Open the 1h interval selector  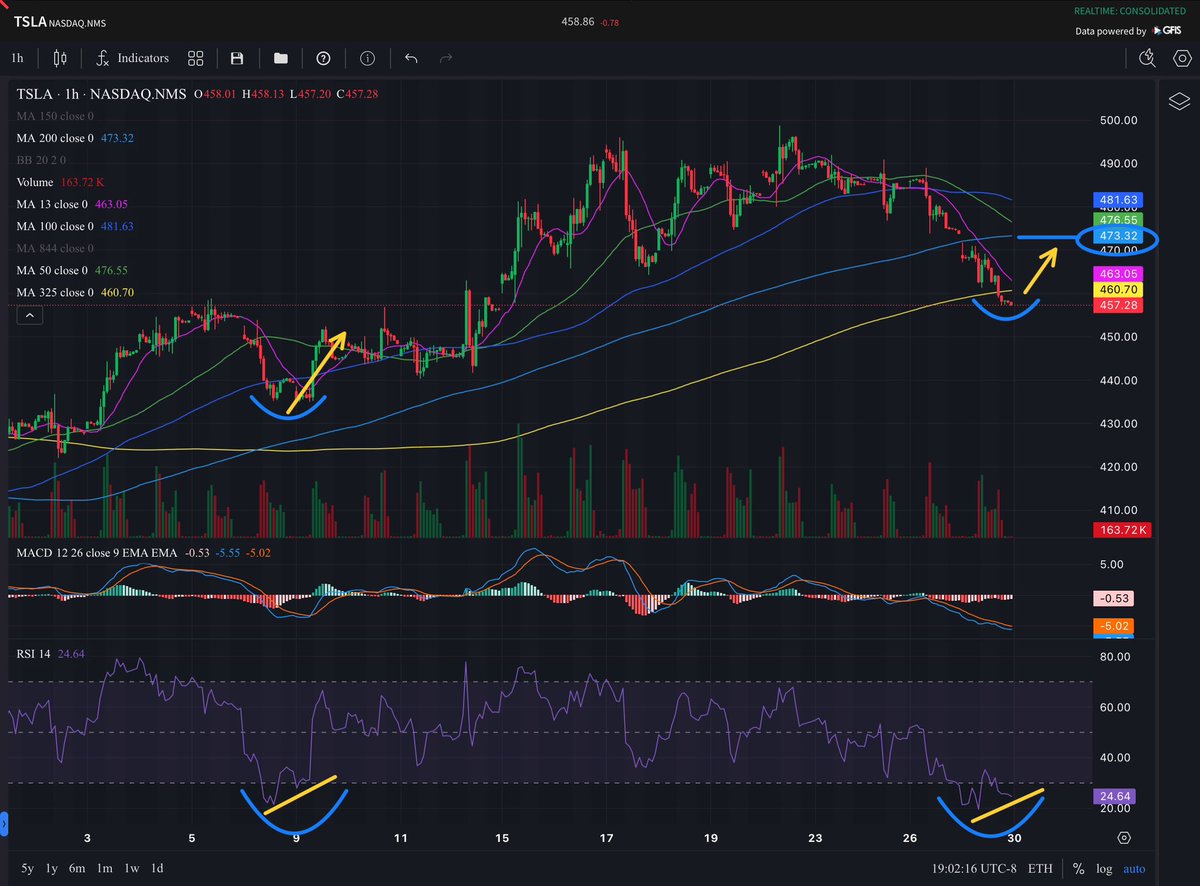click(x=17, y=58)
